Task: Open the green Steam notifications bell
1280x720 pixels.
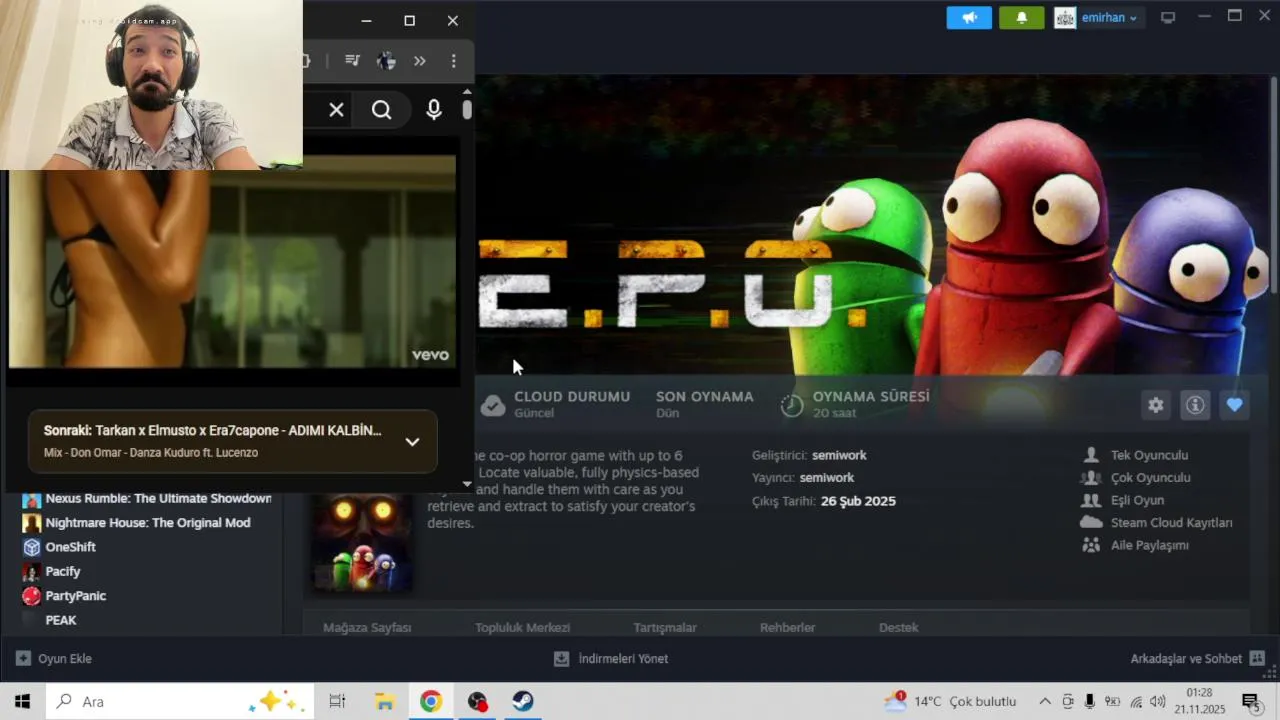Action: (x=1021, y=18)
